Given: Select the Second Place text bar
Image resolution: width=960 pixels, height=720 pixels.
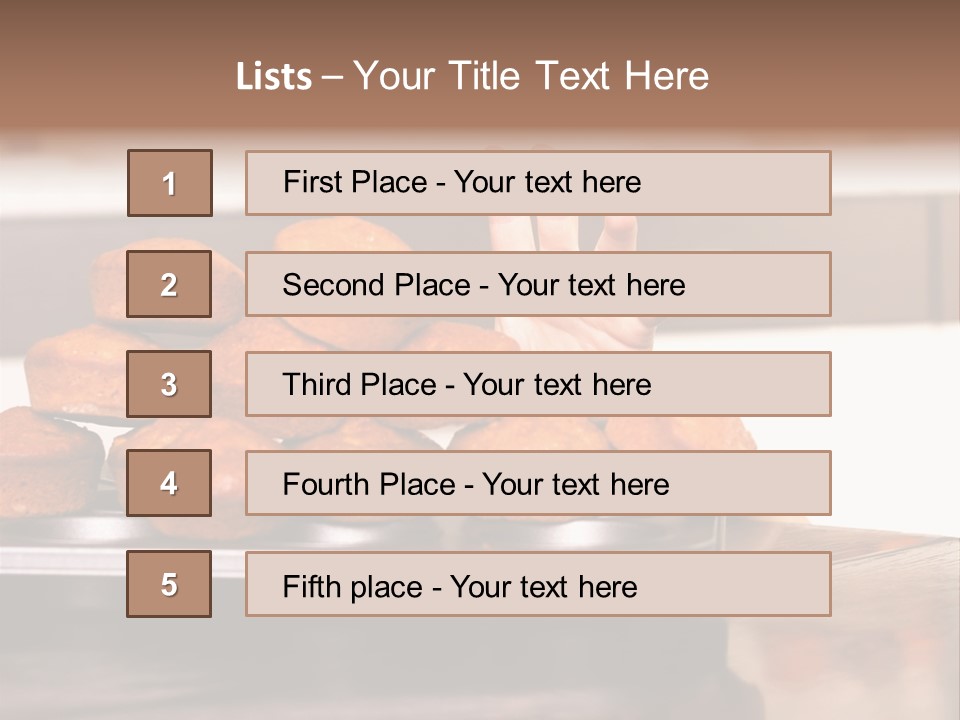Looking at the screenshot, I should tap(538, 284).
